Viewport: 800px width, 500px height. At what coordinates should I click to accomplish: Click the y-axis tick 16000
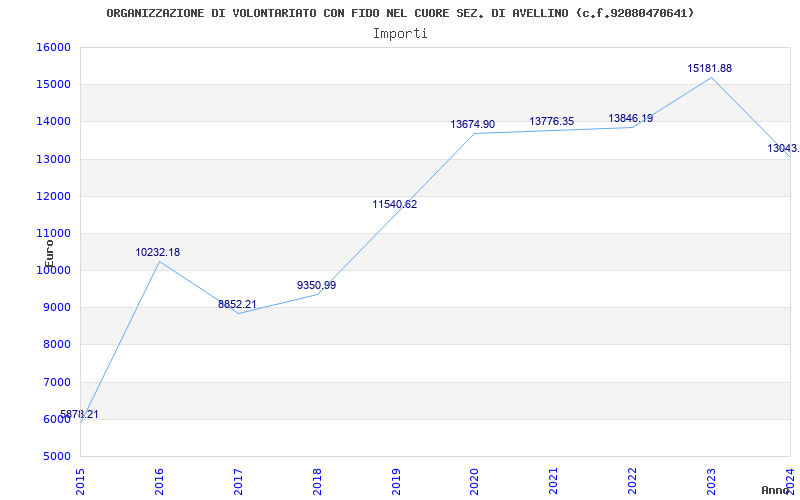(x=53, y=47)
